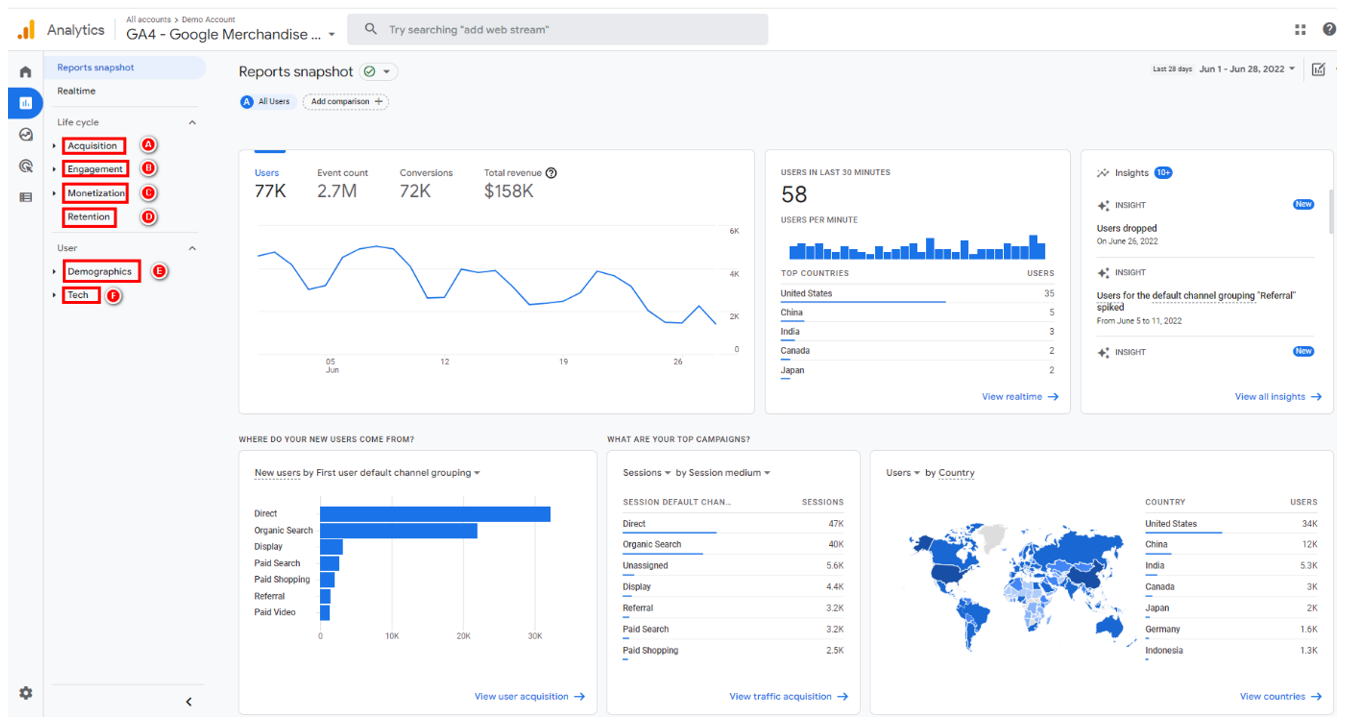Open the Realtime report from the sidebar
Screen dimensions: 1349x725
(77, 90)
